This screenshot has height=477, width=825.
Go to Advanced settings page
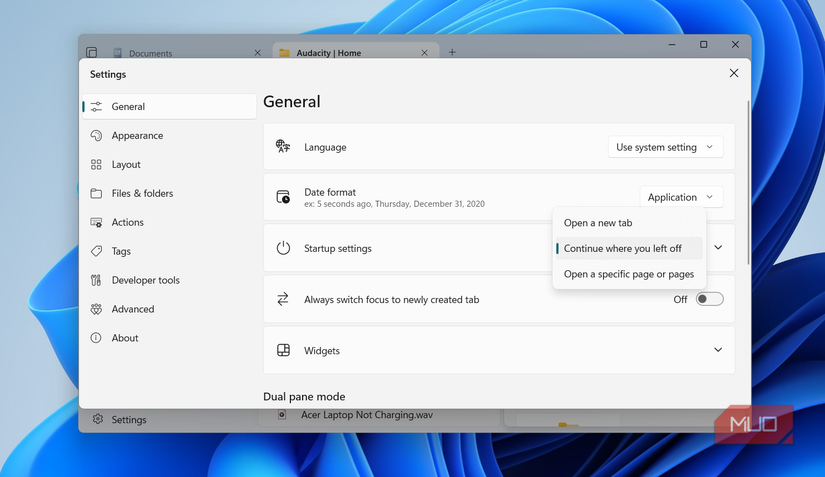(x=132, y=310)
